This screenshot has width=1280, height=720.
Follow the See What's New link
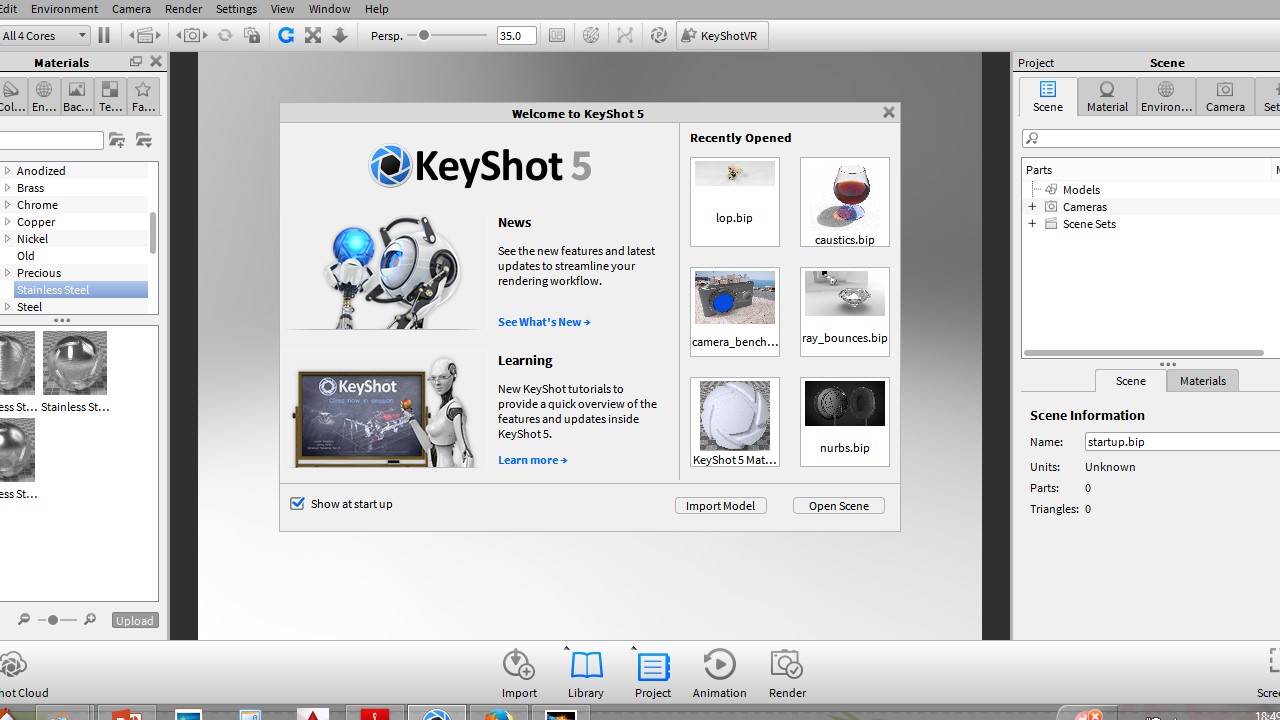pyautogui.click(x=544, y=322)
